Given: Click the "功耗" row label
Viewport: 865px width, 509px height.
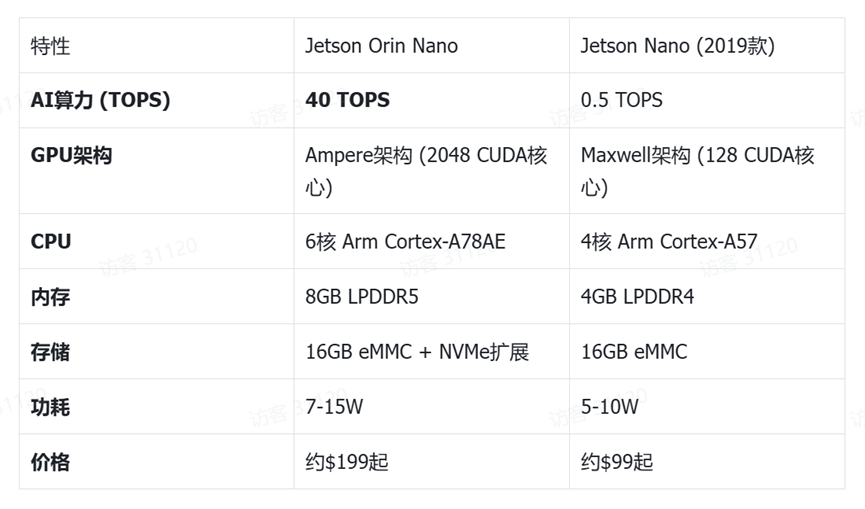Looking at the screenshot, I should [x=51, y=407].
